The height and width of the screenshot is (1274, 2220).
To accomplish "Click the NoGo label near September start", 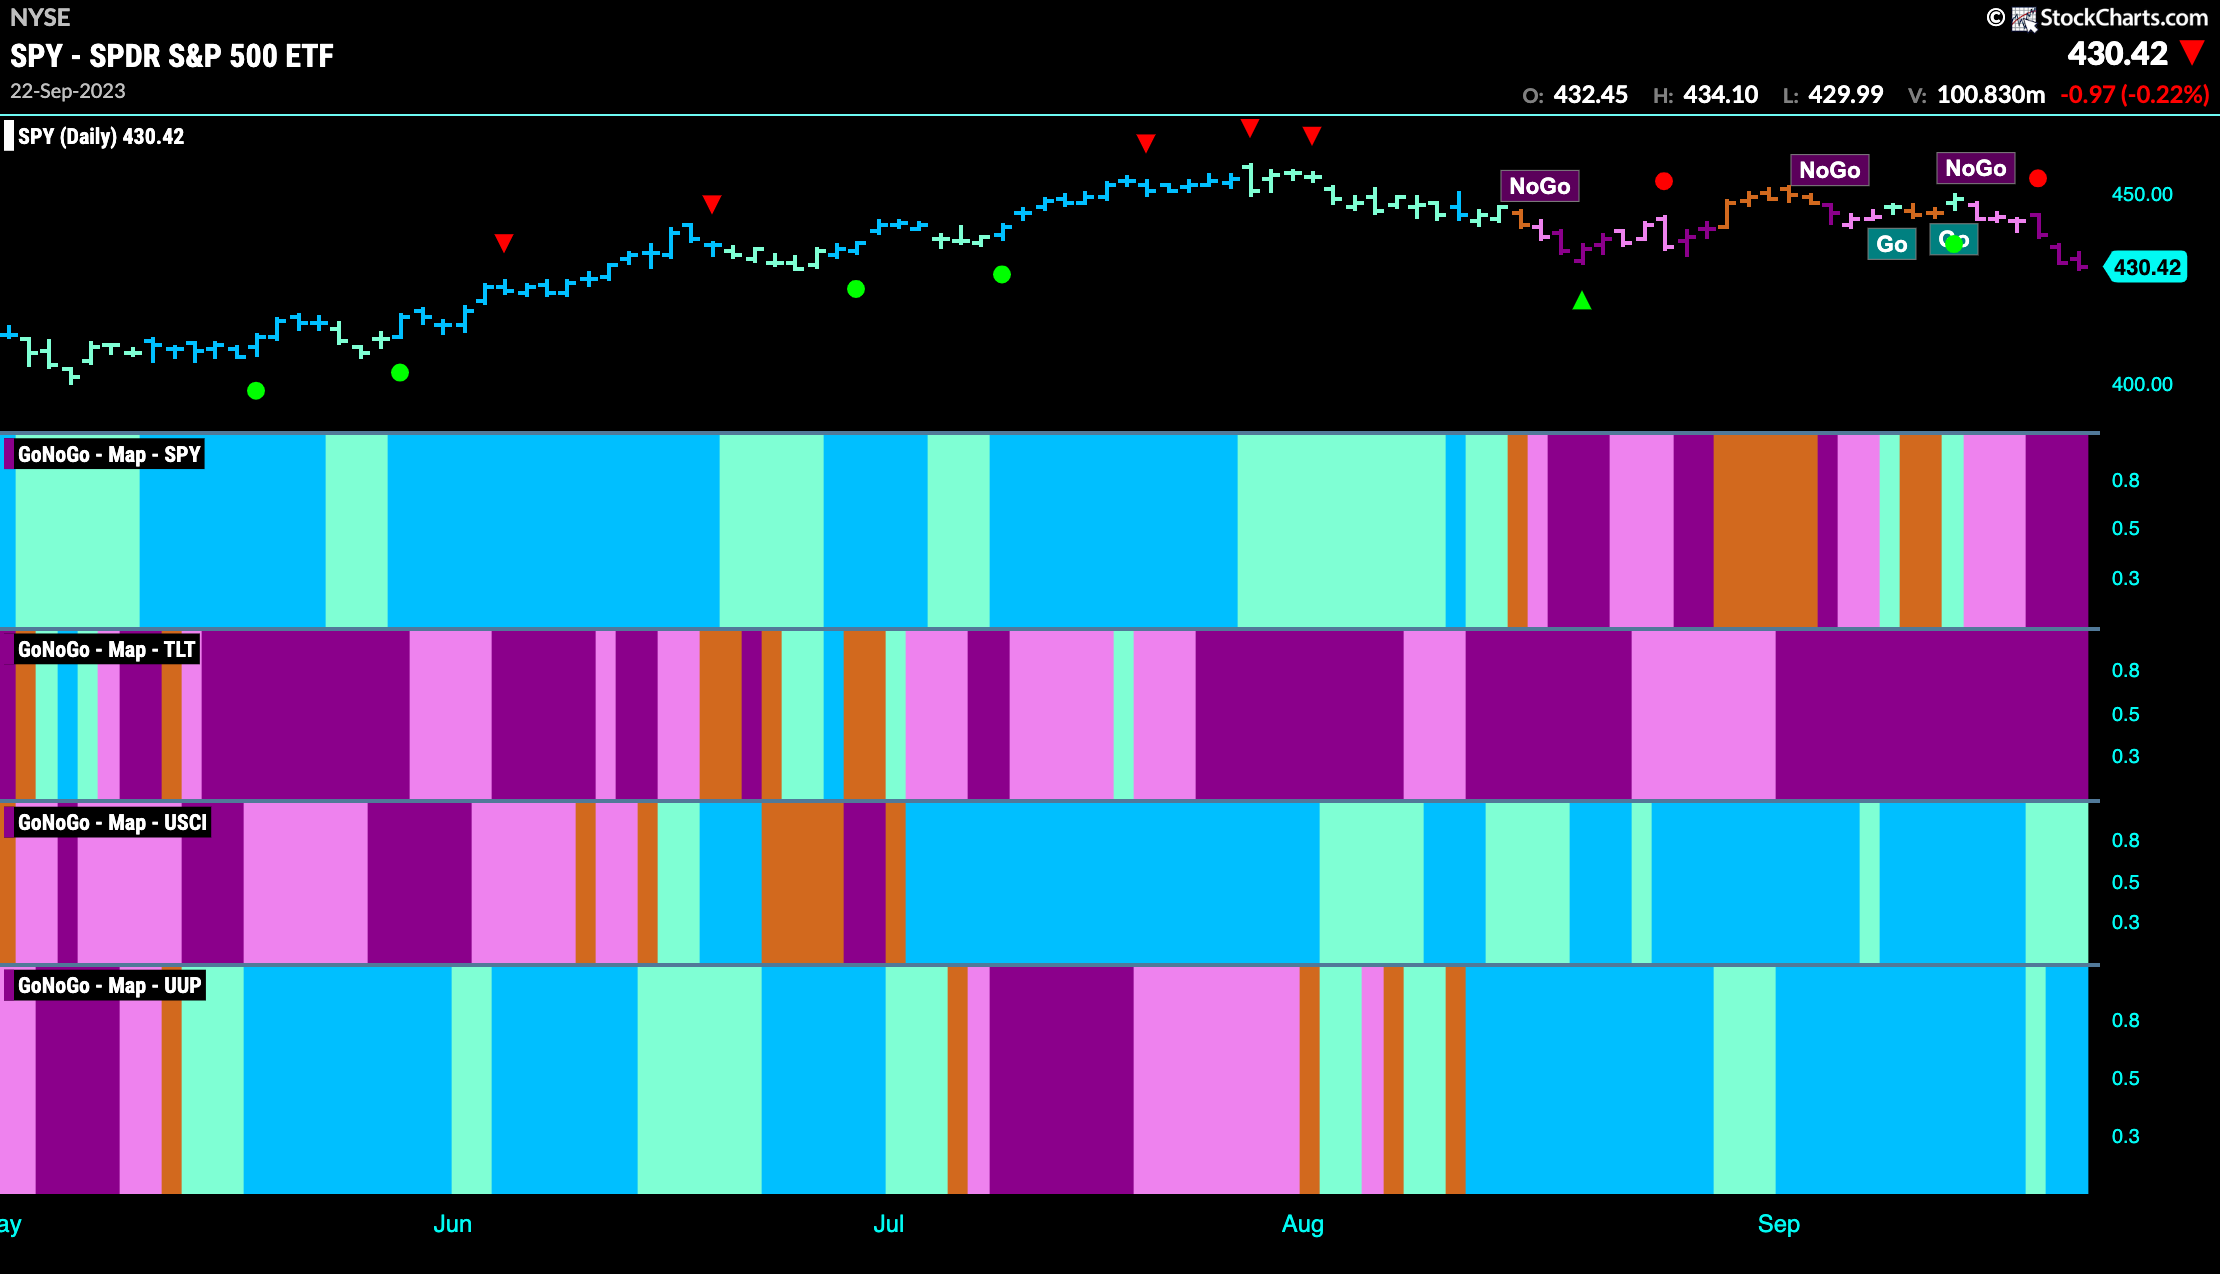I will coord(1830,170).
